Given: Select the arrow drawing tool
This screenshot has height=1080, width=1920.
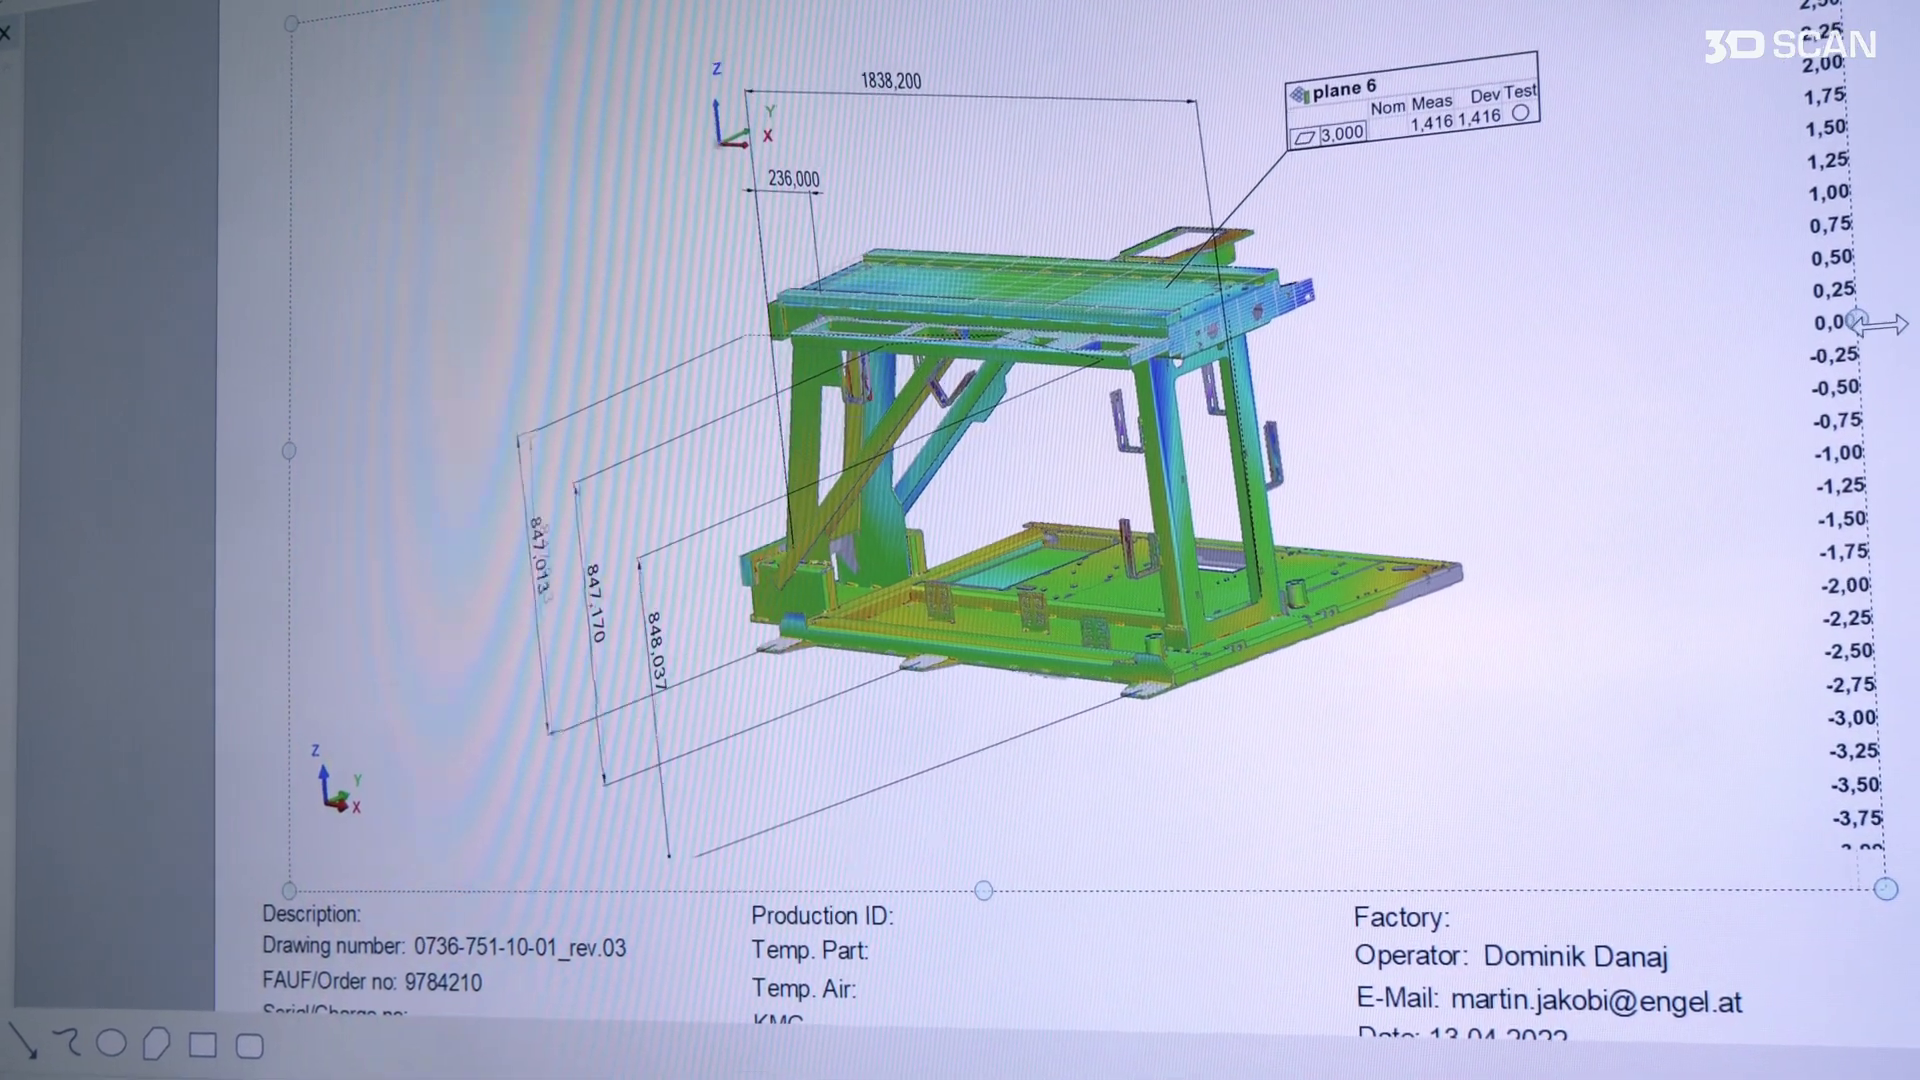Looking at the screenshot, I should [23, 1041].
